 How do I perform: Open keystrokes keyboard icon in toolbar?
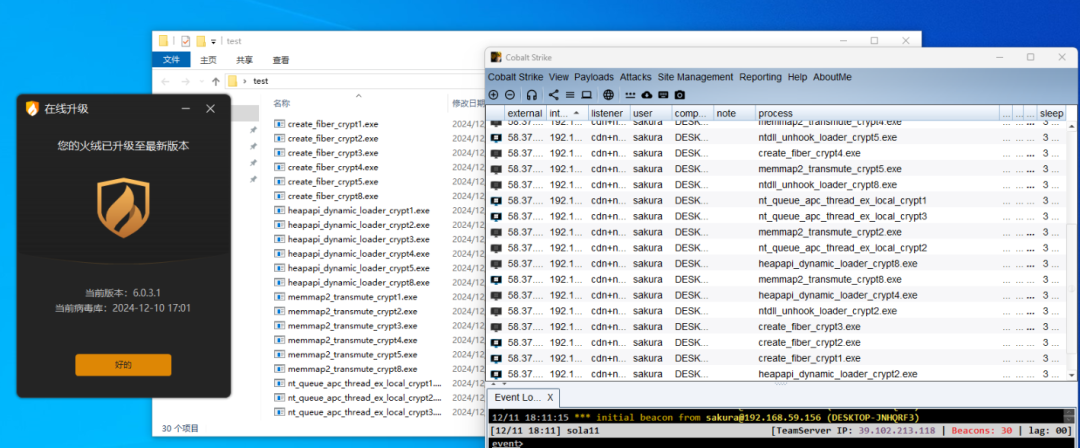pos(663,94)
